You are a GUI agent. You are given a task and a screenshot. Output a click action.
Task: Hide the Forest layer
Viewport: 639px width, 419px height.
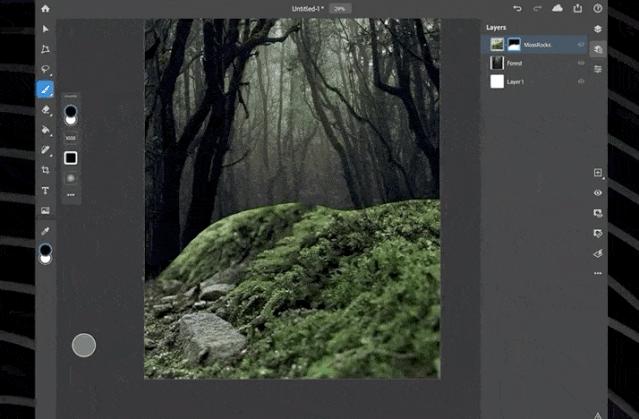(581, 63)
